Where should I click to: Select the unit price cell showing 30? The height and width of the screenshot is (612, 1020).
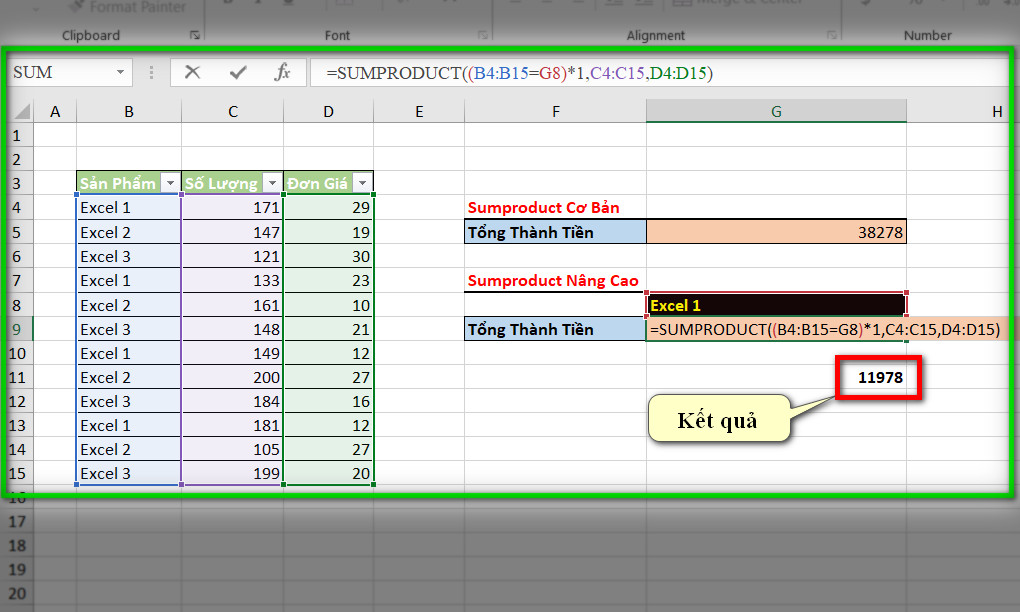tap(329, 256)
